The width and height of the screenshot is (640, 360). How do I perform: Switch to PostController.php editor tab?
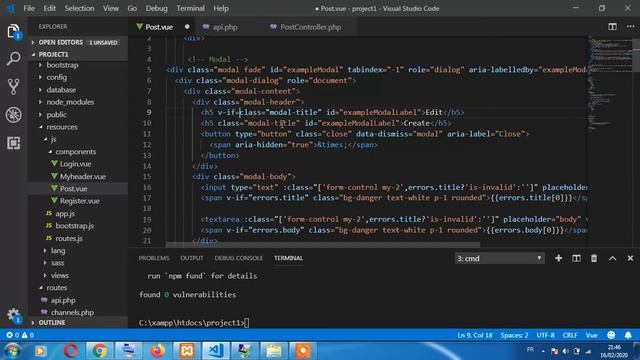pyautogui.click(x=310, y=27)
